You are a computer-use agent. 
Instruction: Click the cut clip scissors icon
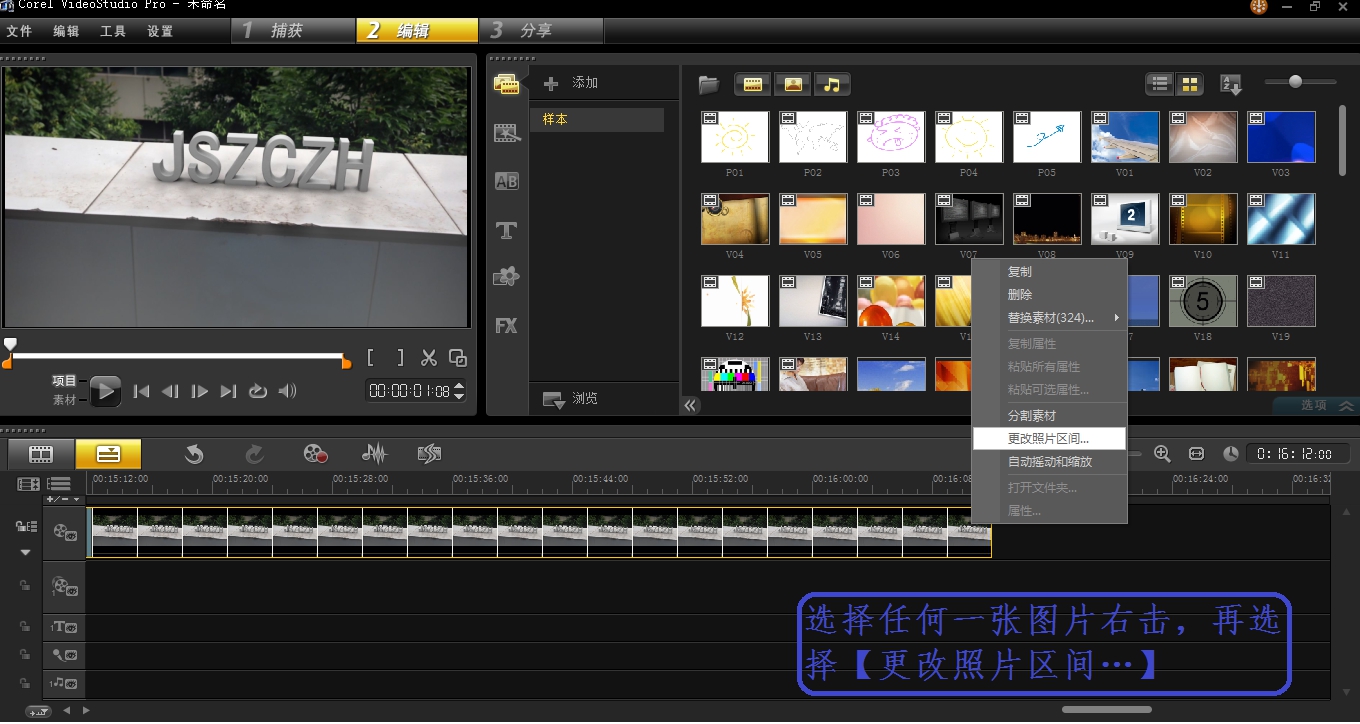pyautogui.click(x=429, y=358)
